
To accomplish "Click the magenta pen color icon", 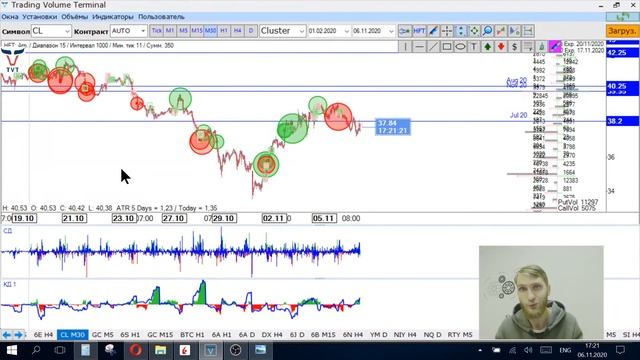I will point(555,47).
